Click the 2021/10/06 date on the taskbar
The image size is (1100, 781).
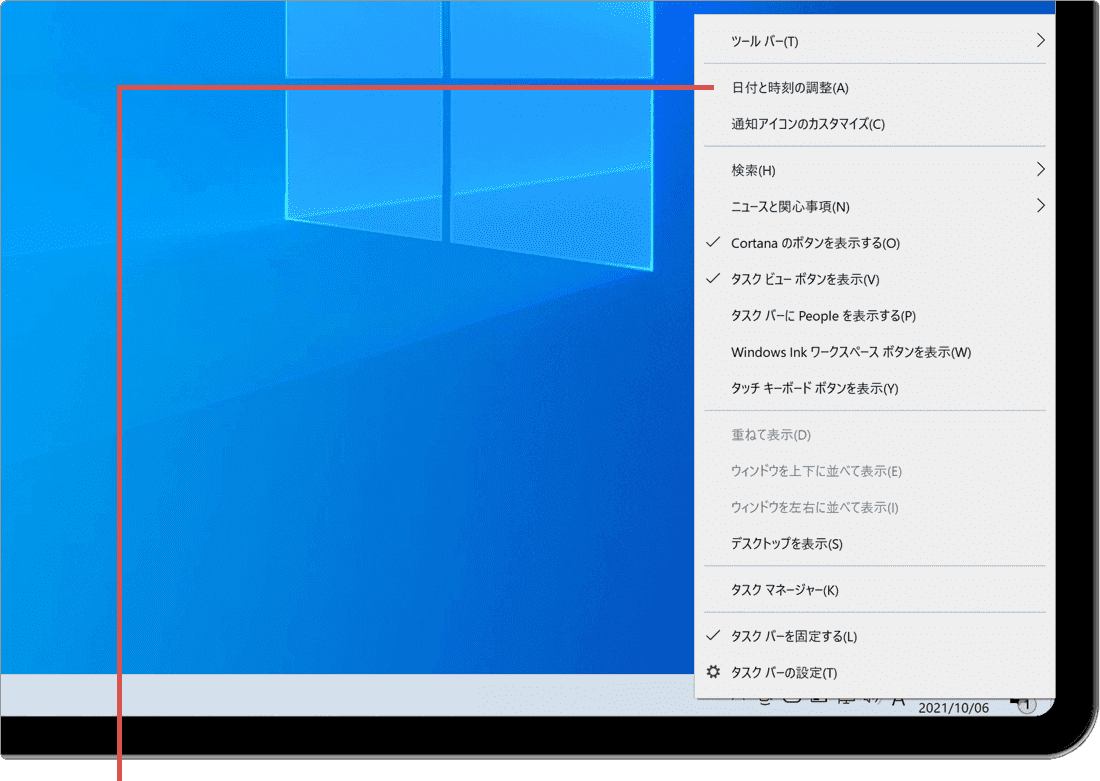[953, 708]
